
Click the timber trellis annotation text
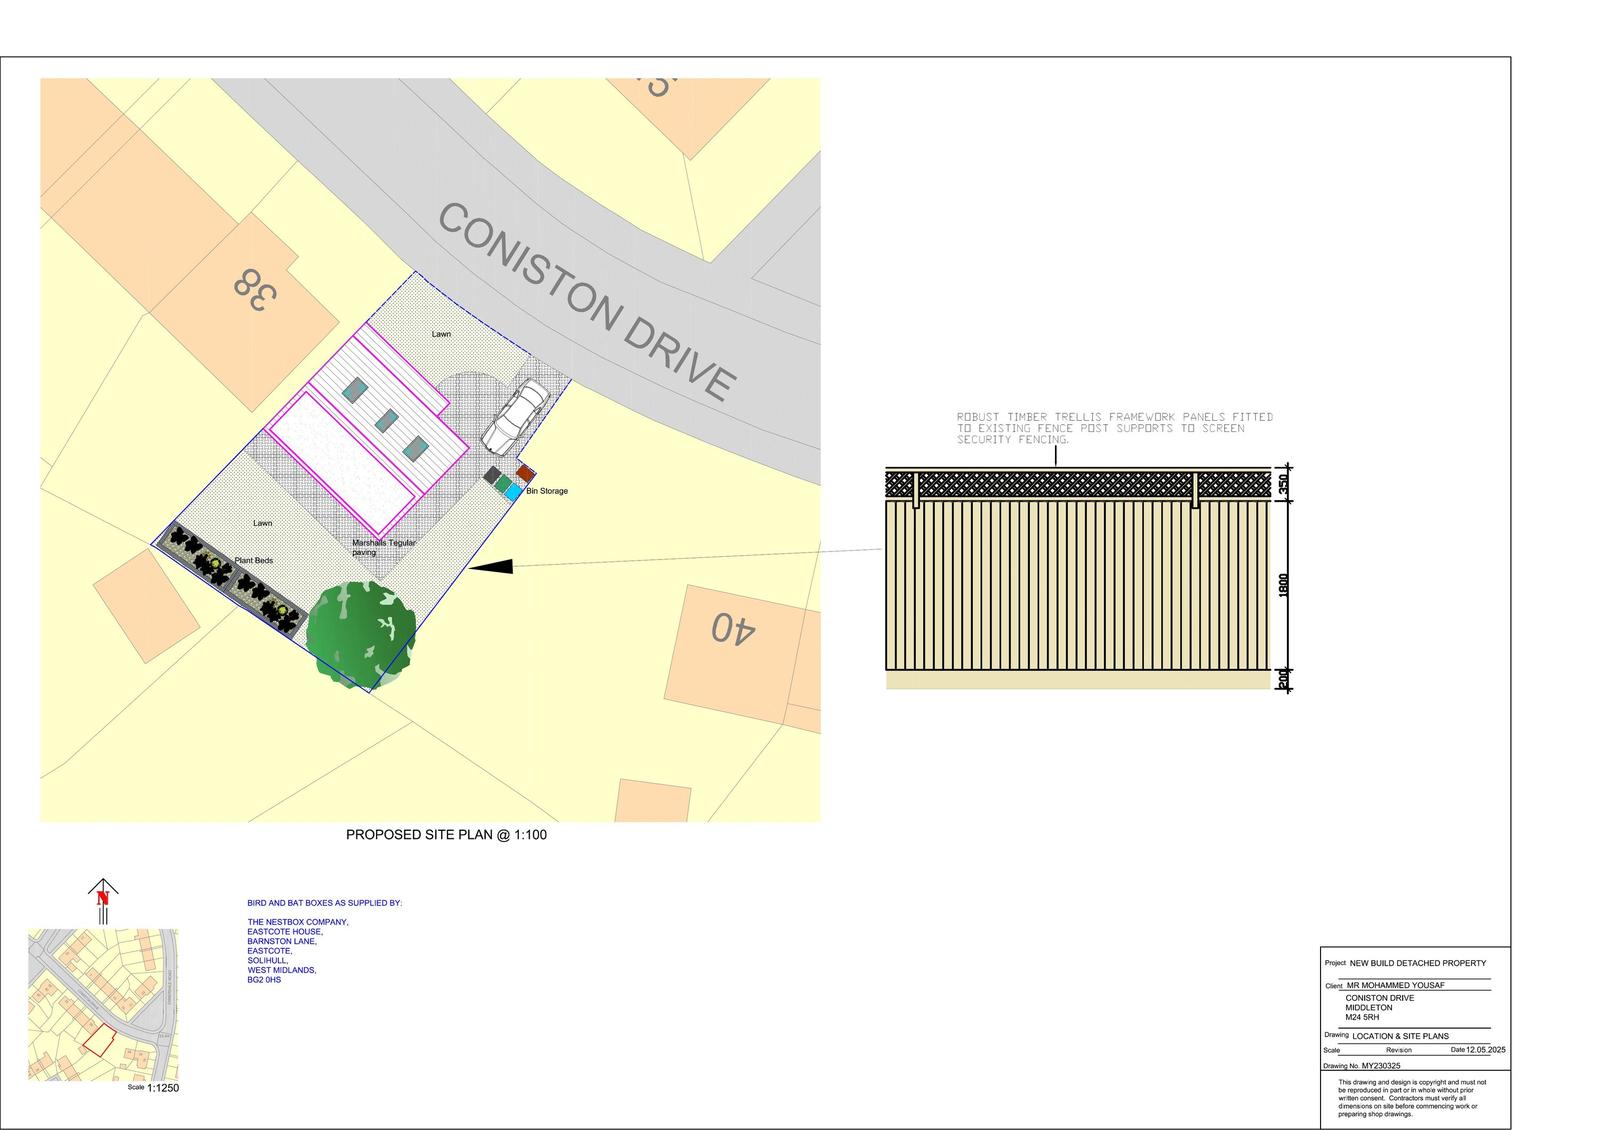click(1114, 428)
